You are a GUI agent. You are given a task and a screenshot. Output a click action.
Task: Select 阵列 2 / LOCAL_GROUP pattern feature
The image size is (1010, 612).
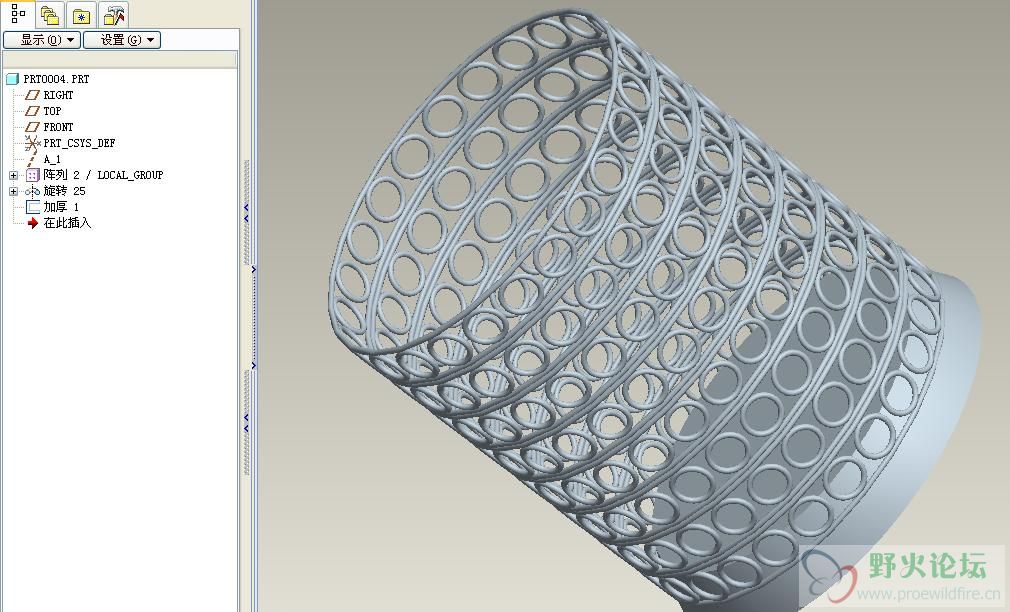click(x=103, y=175)
